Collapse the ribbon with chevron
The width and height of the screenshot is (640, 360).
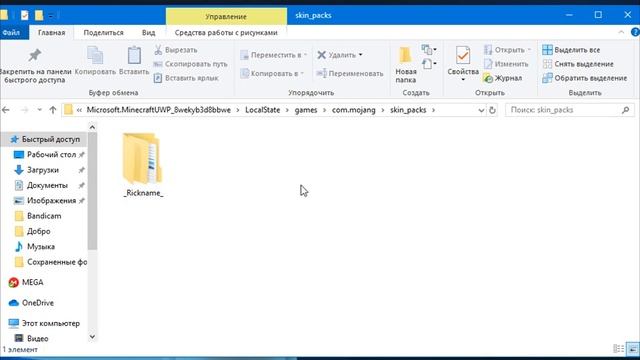(621, 32)
